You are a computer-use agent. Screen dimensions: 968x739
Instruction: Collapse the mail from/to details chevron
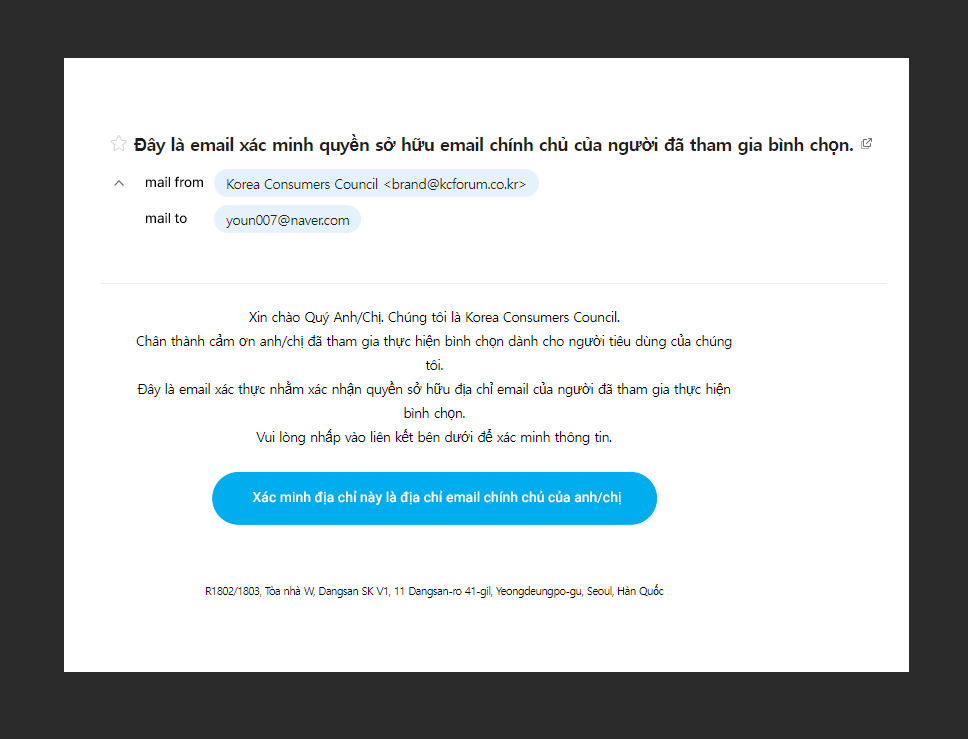point(119,183)
